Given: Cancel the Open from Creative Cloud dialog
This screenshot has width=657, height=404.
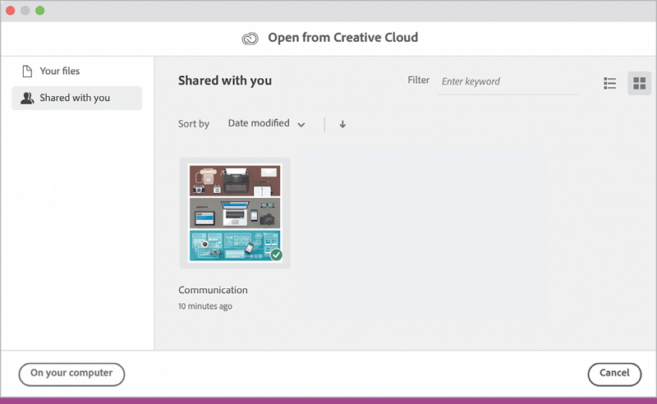Looking at the screenshot, I should tap(614, 374).
